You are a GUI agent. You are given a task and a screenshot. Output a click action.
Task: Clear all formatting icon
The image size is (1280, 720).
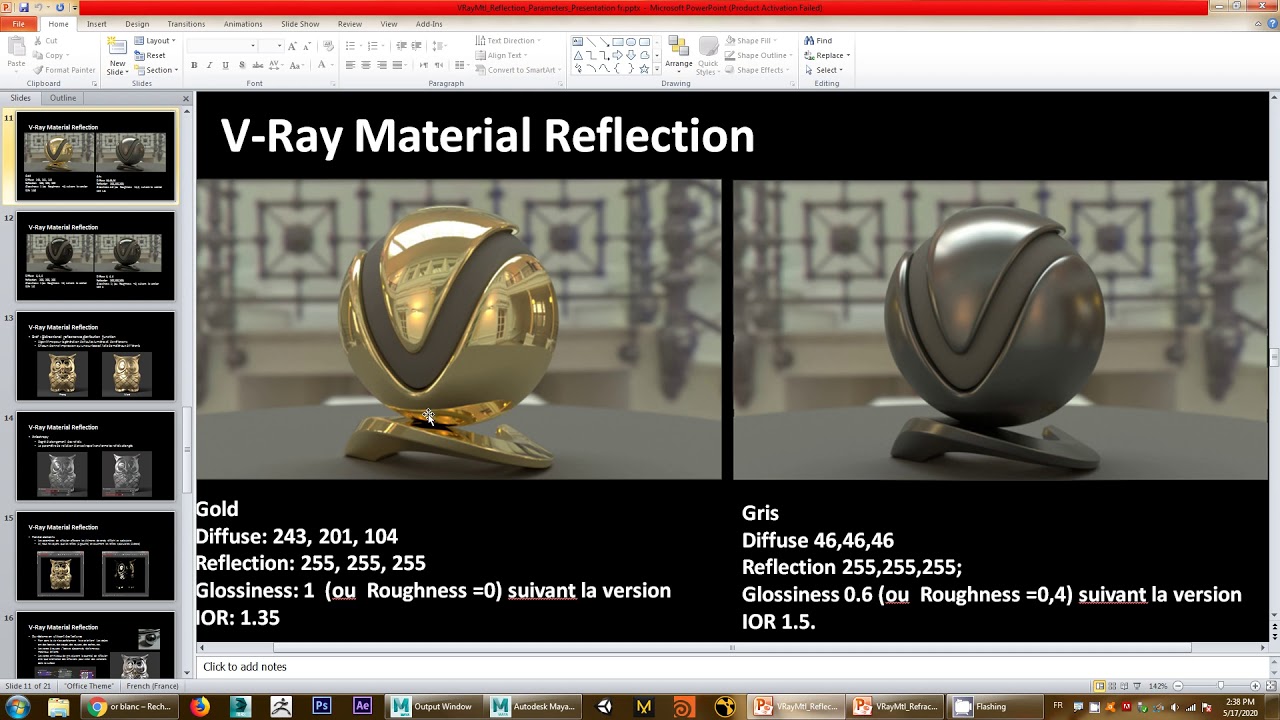[x=328, y=46]
